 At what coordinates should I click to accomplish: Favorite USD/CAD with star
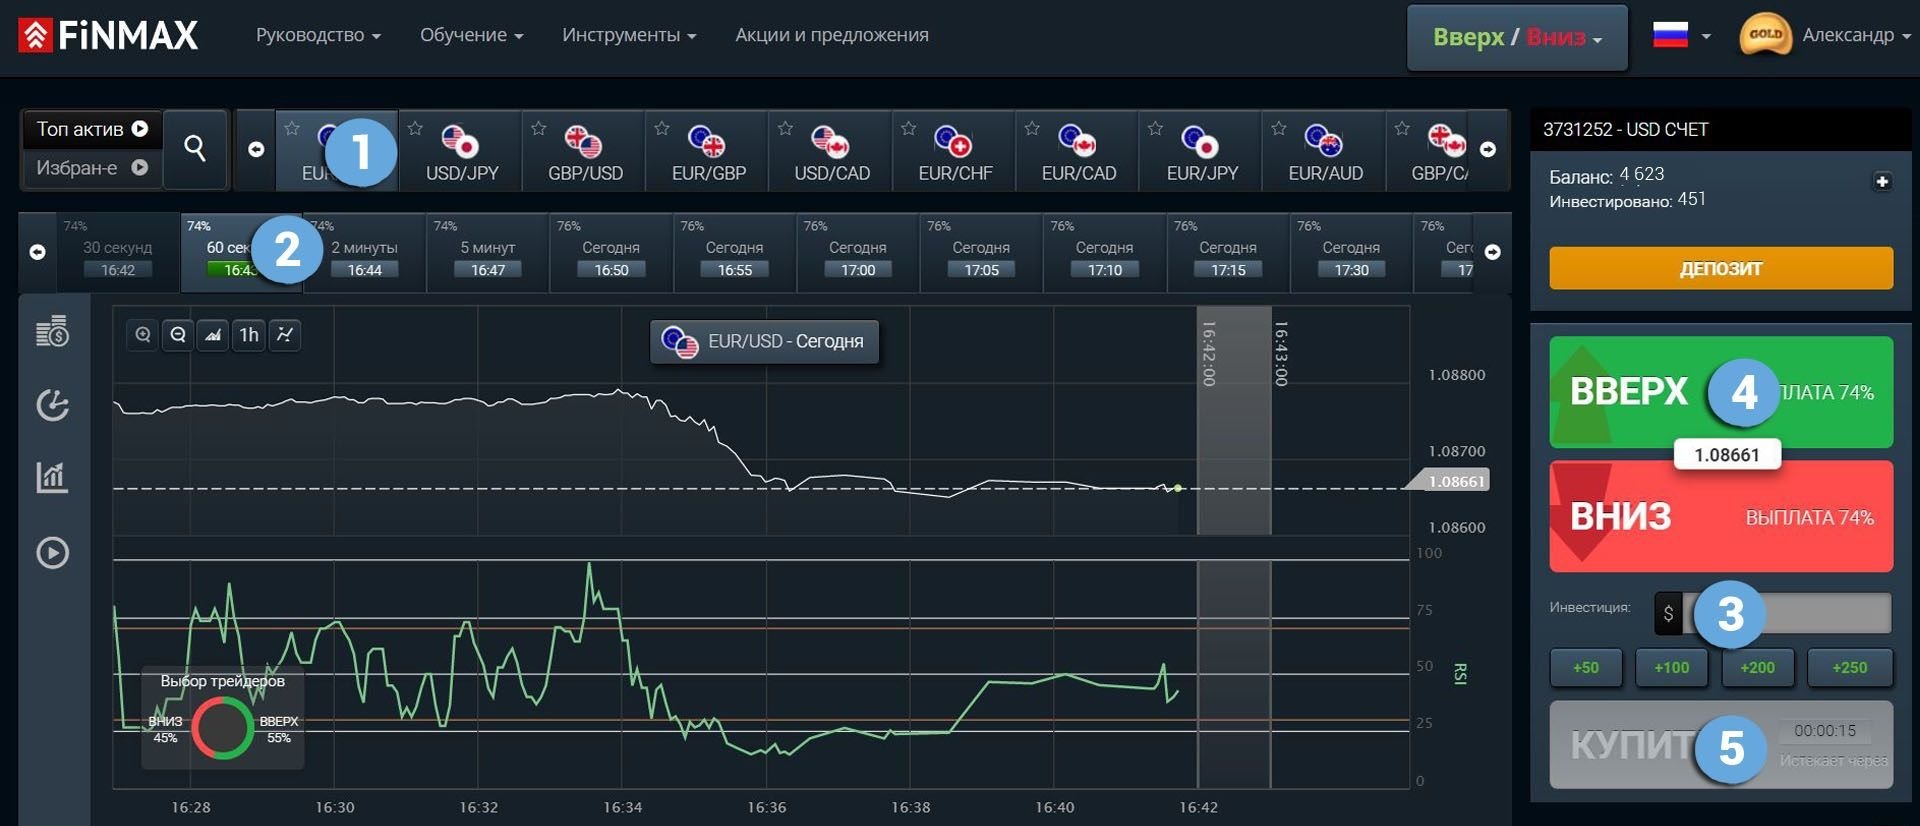click(785, 128)
